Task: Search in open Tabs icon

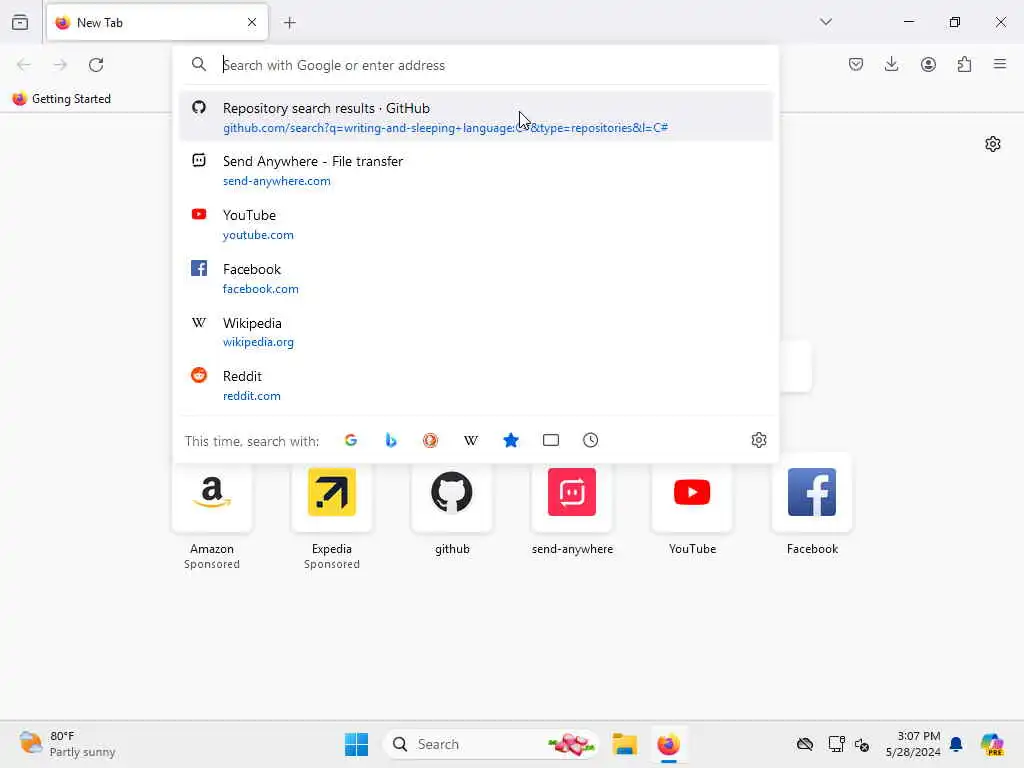Action: [551, 440]
